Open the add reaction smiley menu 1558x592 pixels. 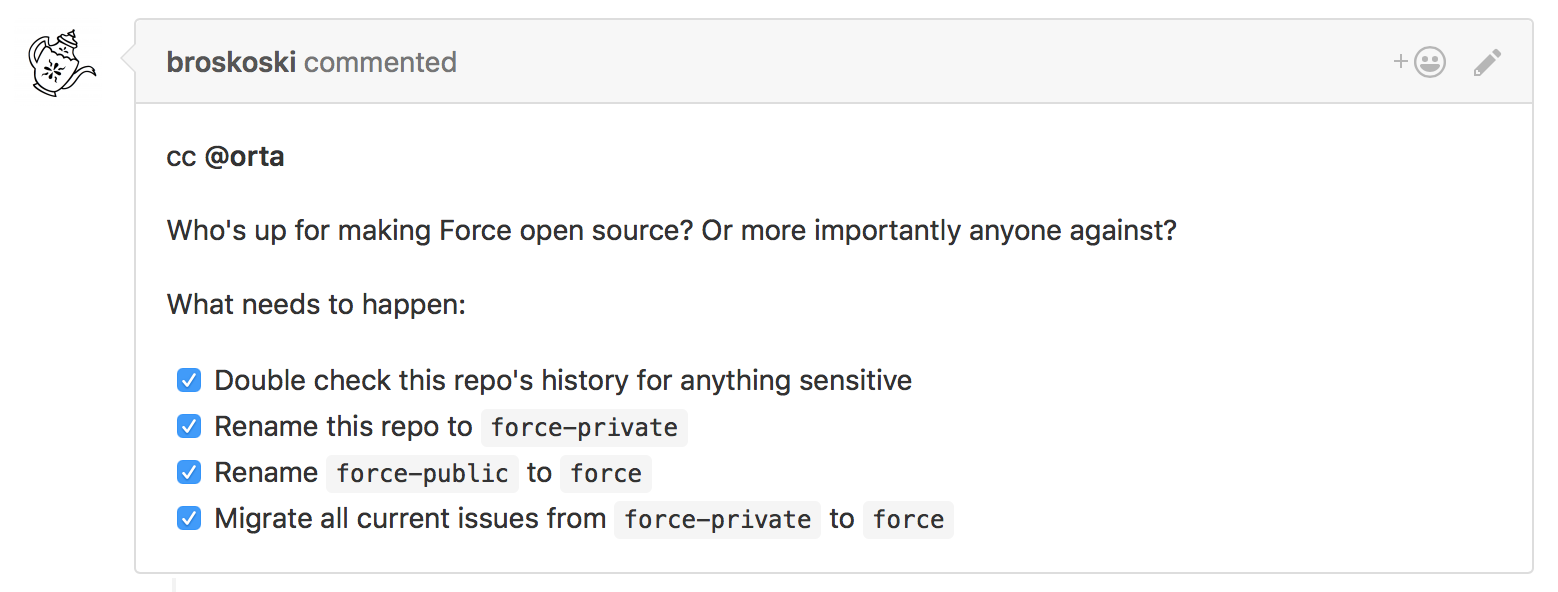[1420, 63]
